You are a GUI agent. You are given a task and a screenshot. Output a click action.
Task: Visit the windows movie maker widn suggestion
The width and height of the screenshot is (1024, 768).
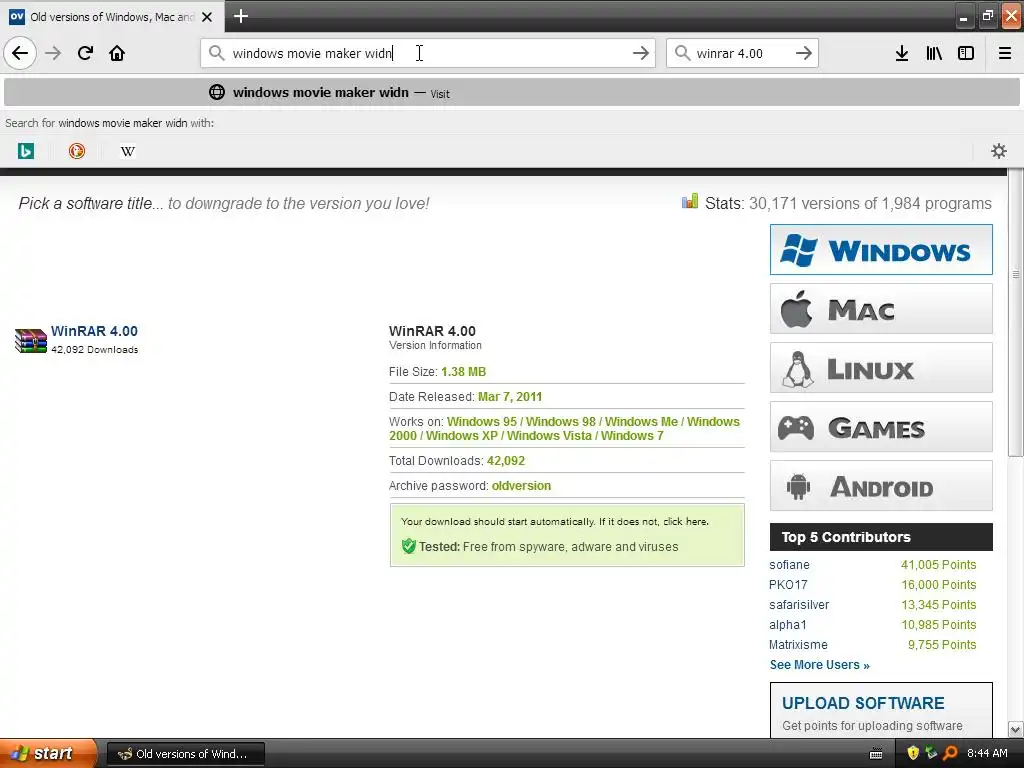(512, 92)
